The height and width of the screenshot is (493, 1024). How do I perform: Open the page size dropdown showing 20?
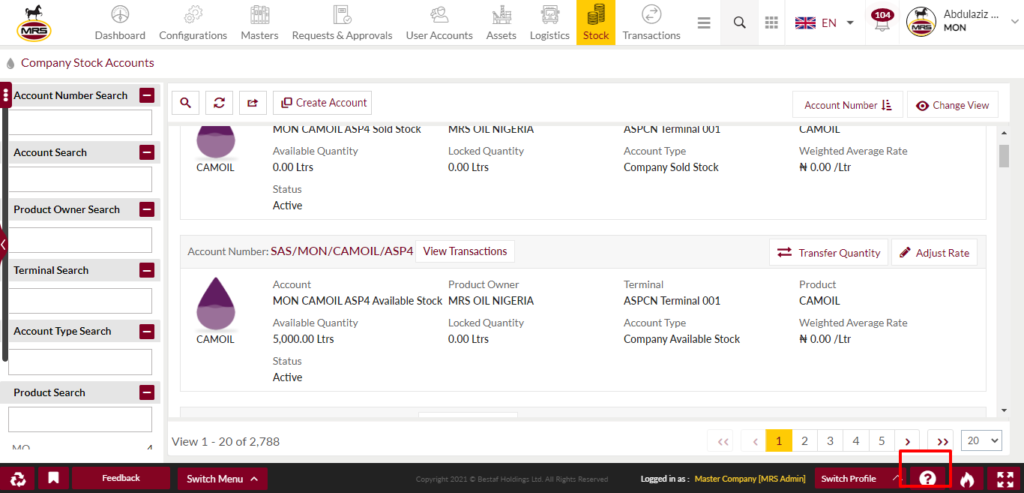(982, 441)
